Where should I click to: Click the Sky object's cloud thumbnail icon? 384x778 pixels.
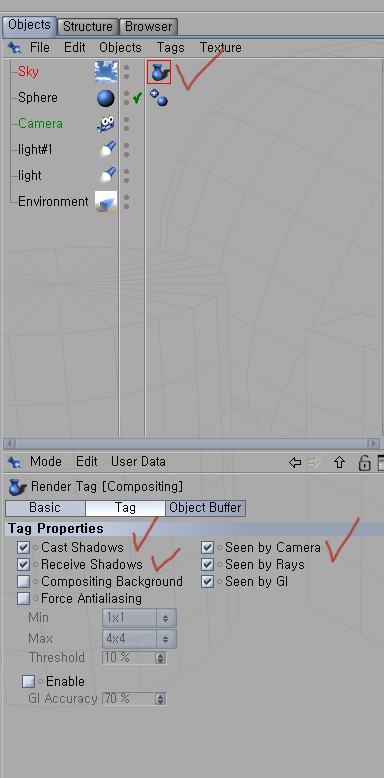[x=106, y=72]
